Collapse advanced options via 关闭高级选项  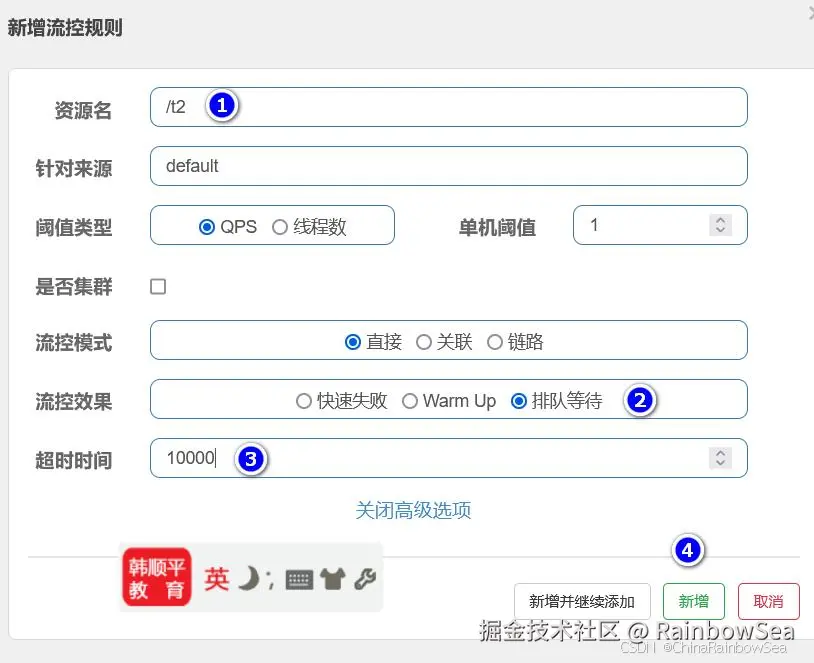[413, 509]
